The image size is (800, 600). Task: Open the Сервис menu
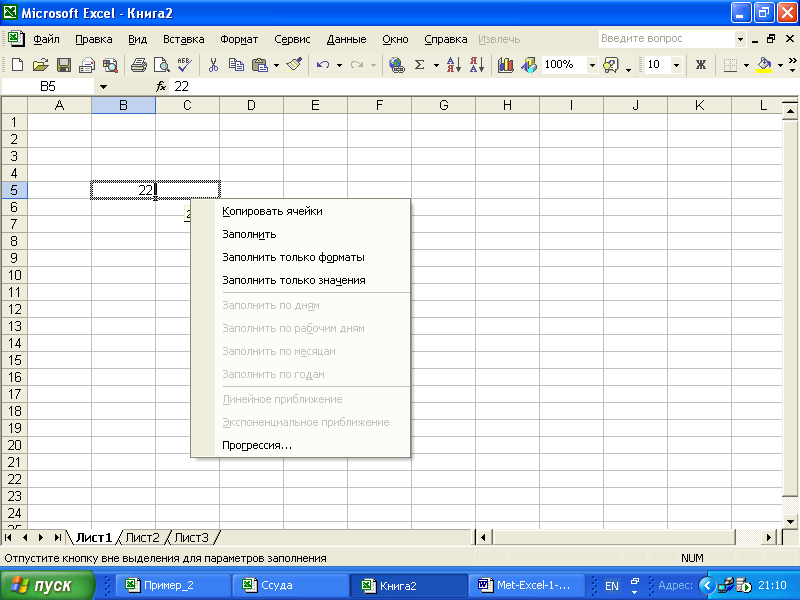292,39
